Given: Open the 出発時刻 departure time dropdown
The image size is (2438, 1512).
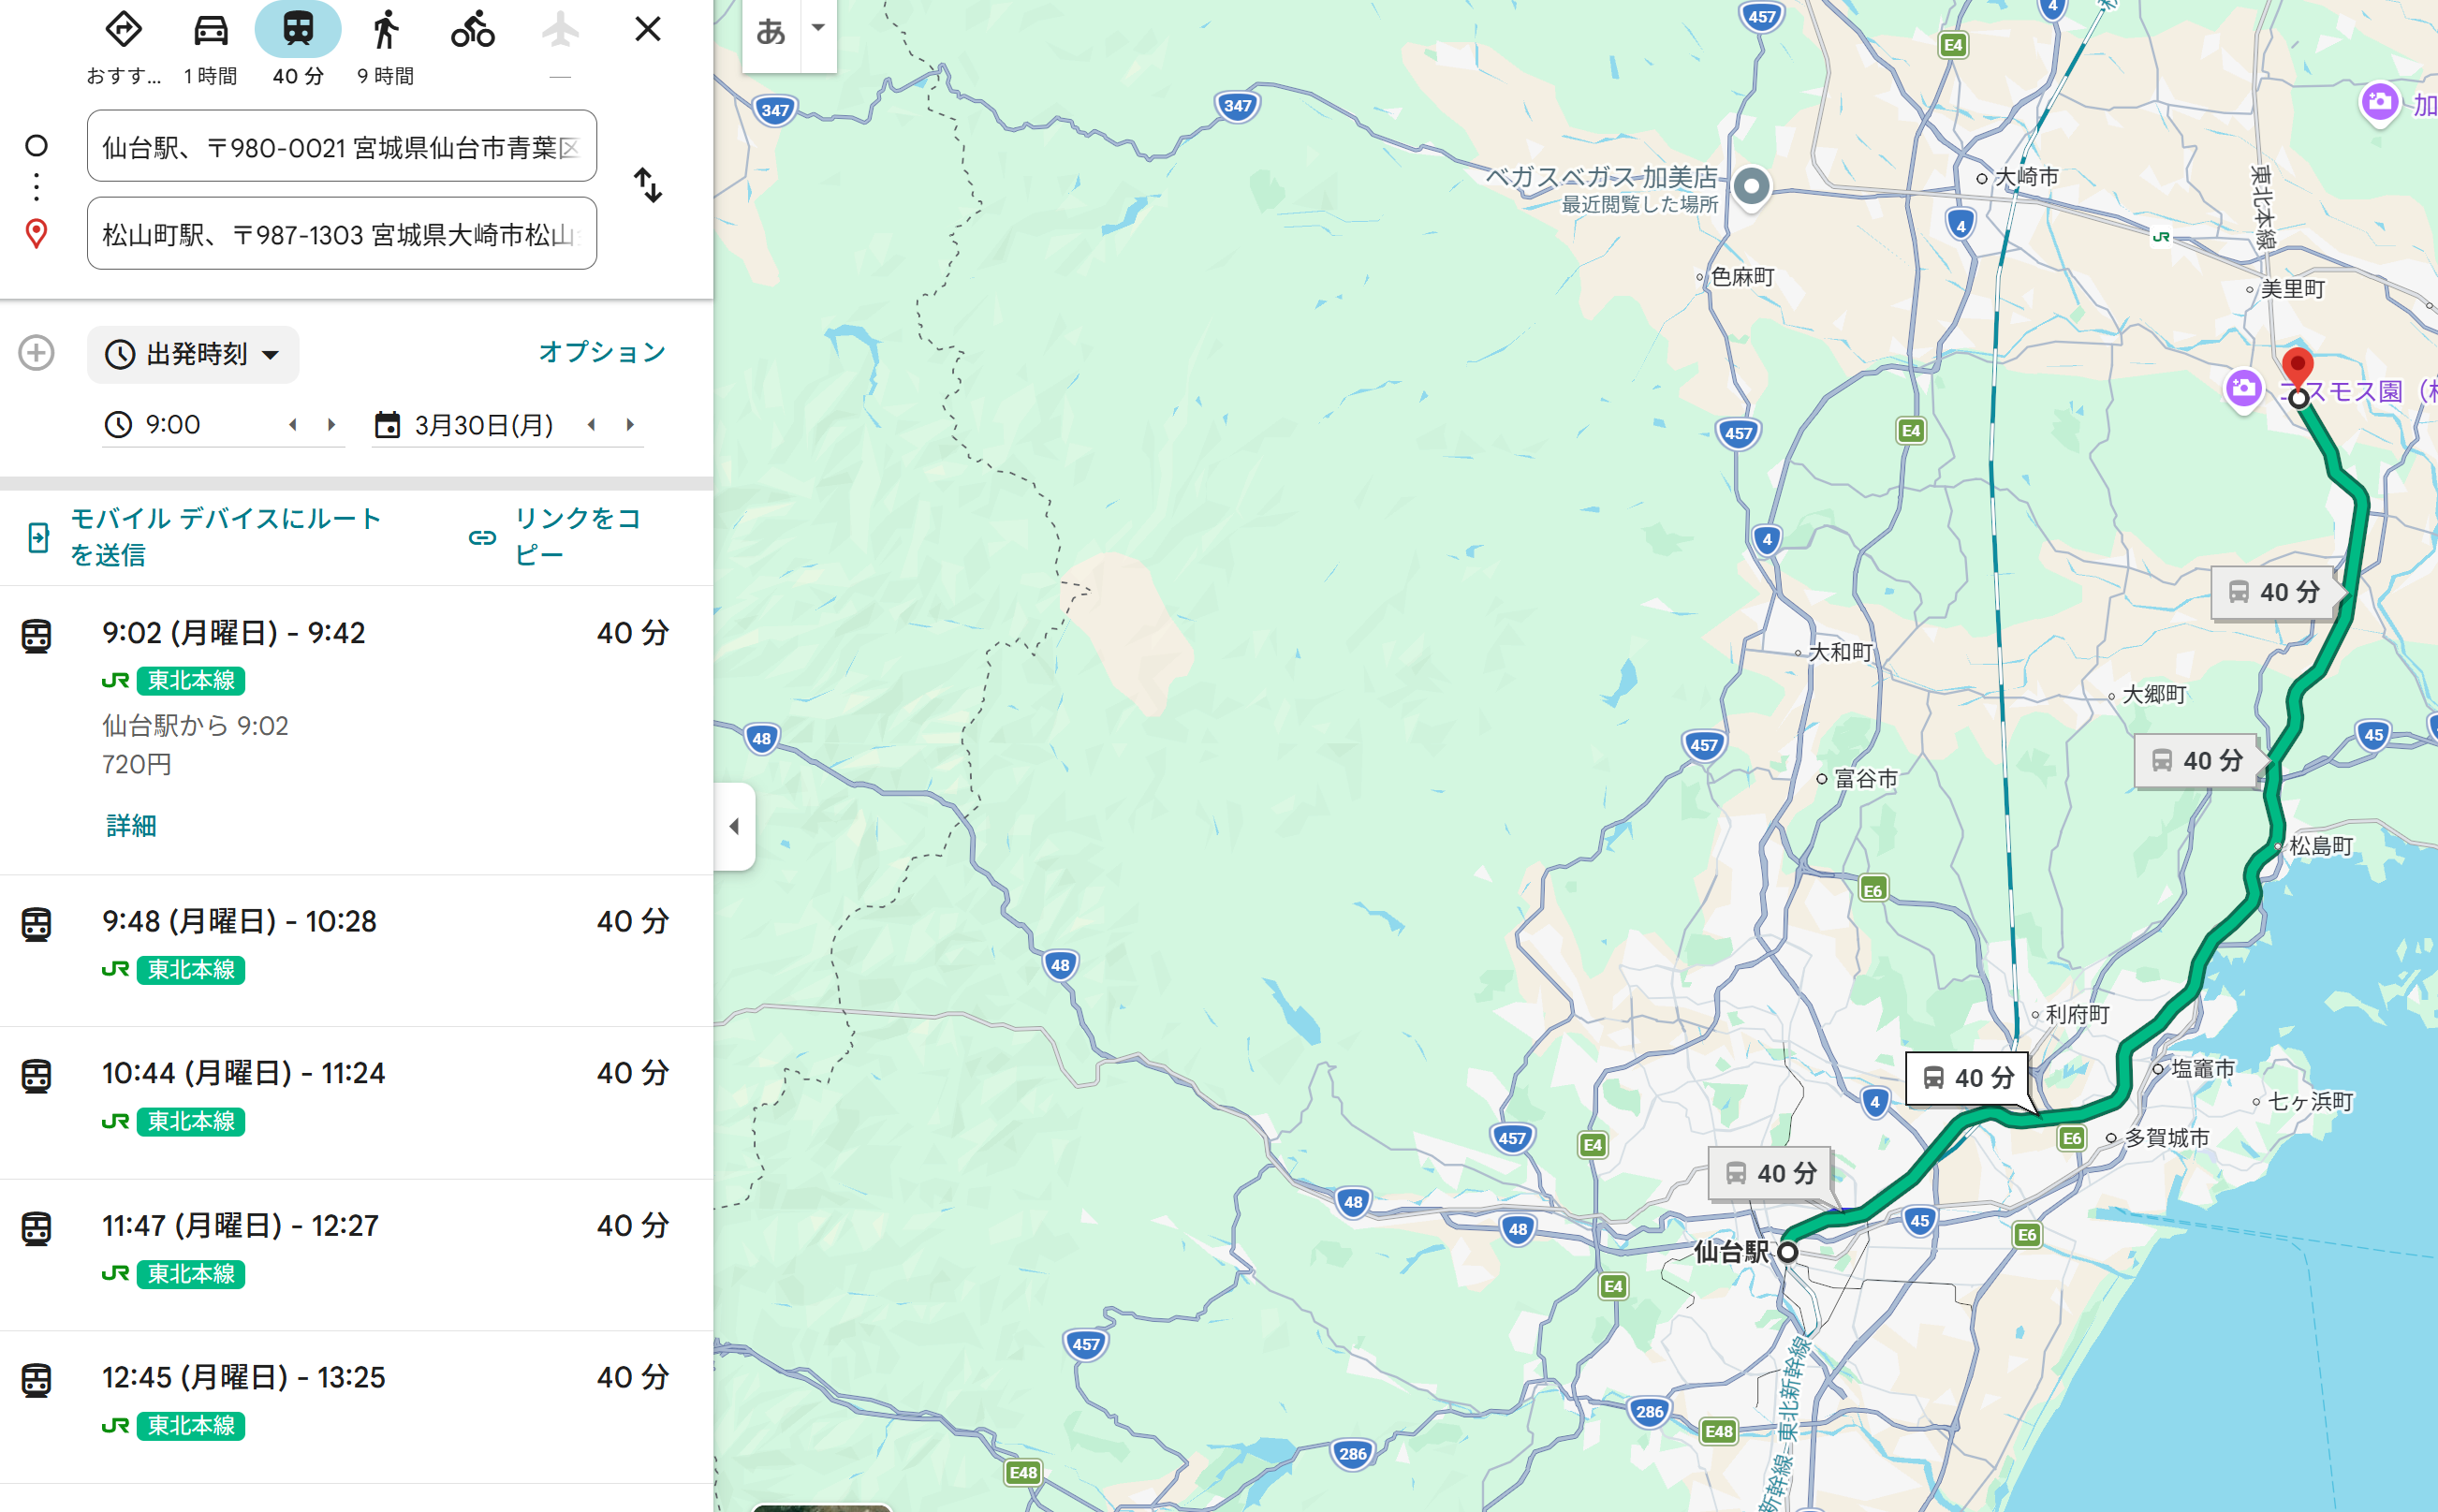Looking at the screenshot, I should pos(193,355).
